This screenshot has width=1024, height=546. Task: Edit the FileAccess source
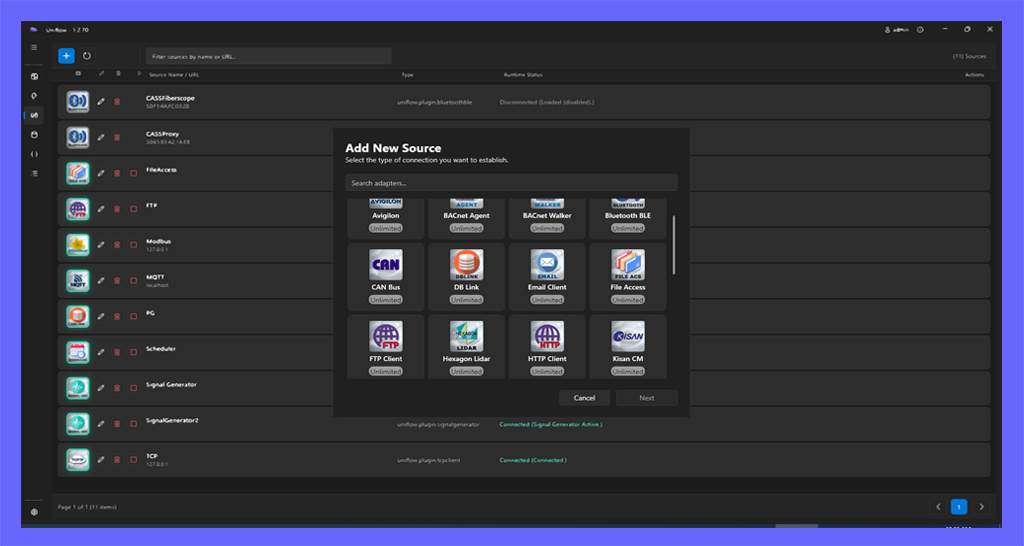101,174
